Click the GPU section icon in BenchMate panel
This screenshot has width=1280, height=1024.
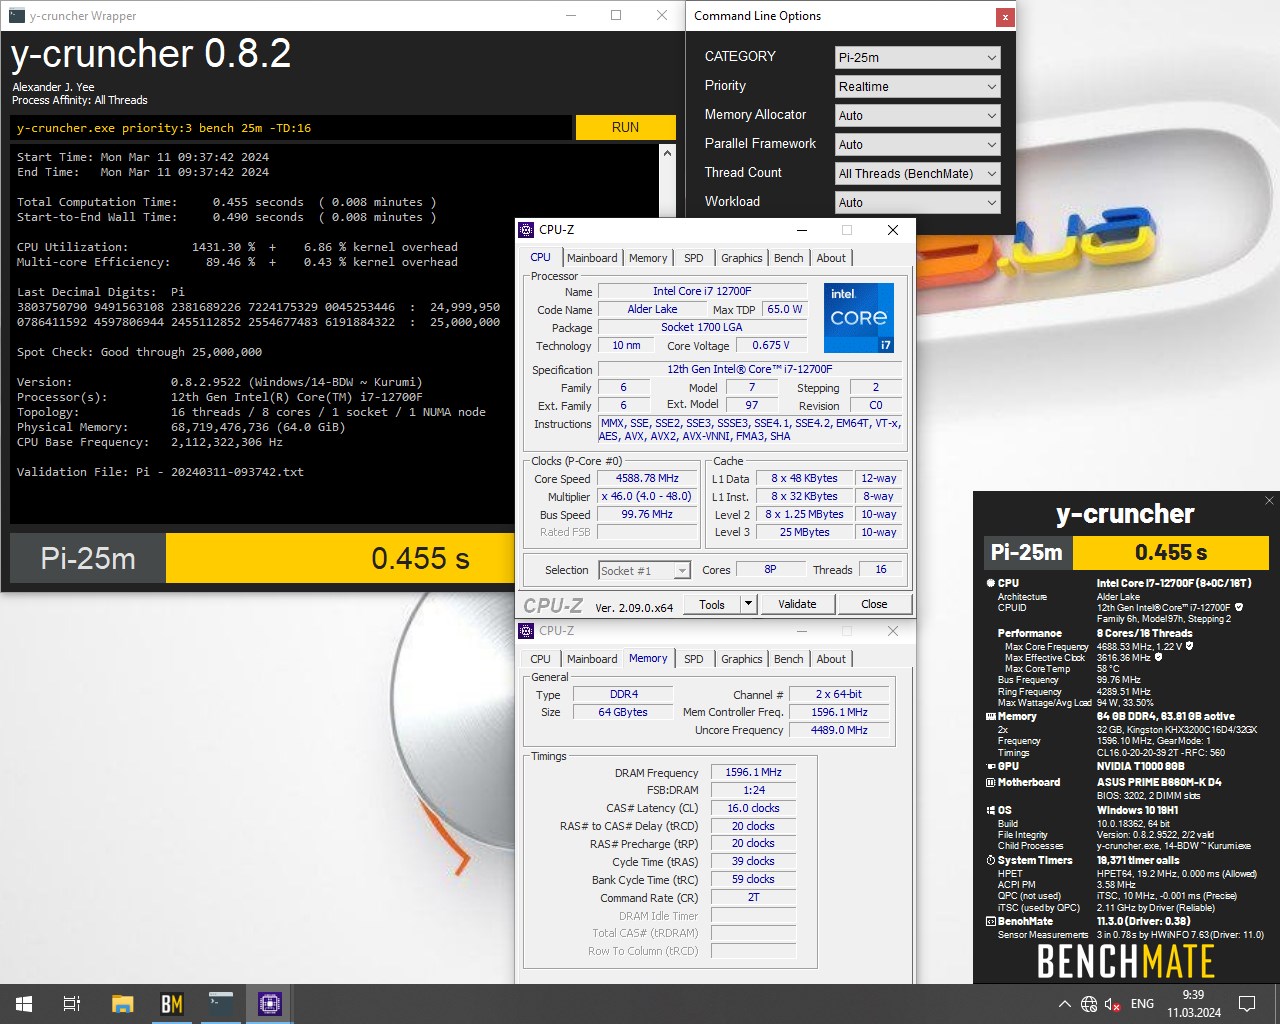pyautogui.click(x=990, y=766)
